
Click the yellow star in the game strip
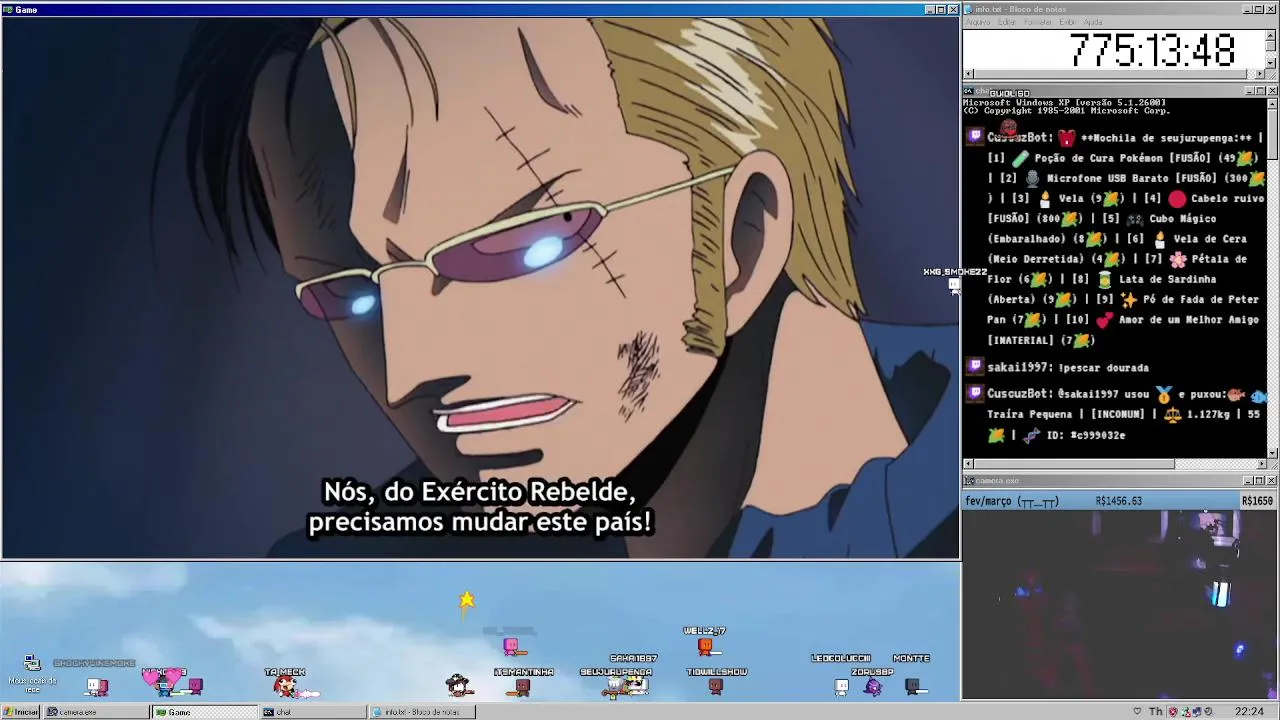467,599
